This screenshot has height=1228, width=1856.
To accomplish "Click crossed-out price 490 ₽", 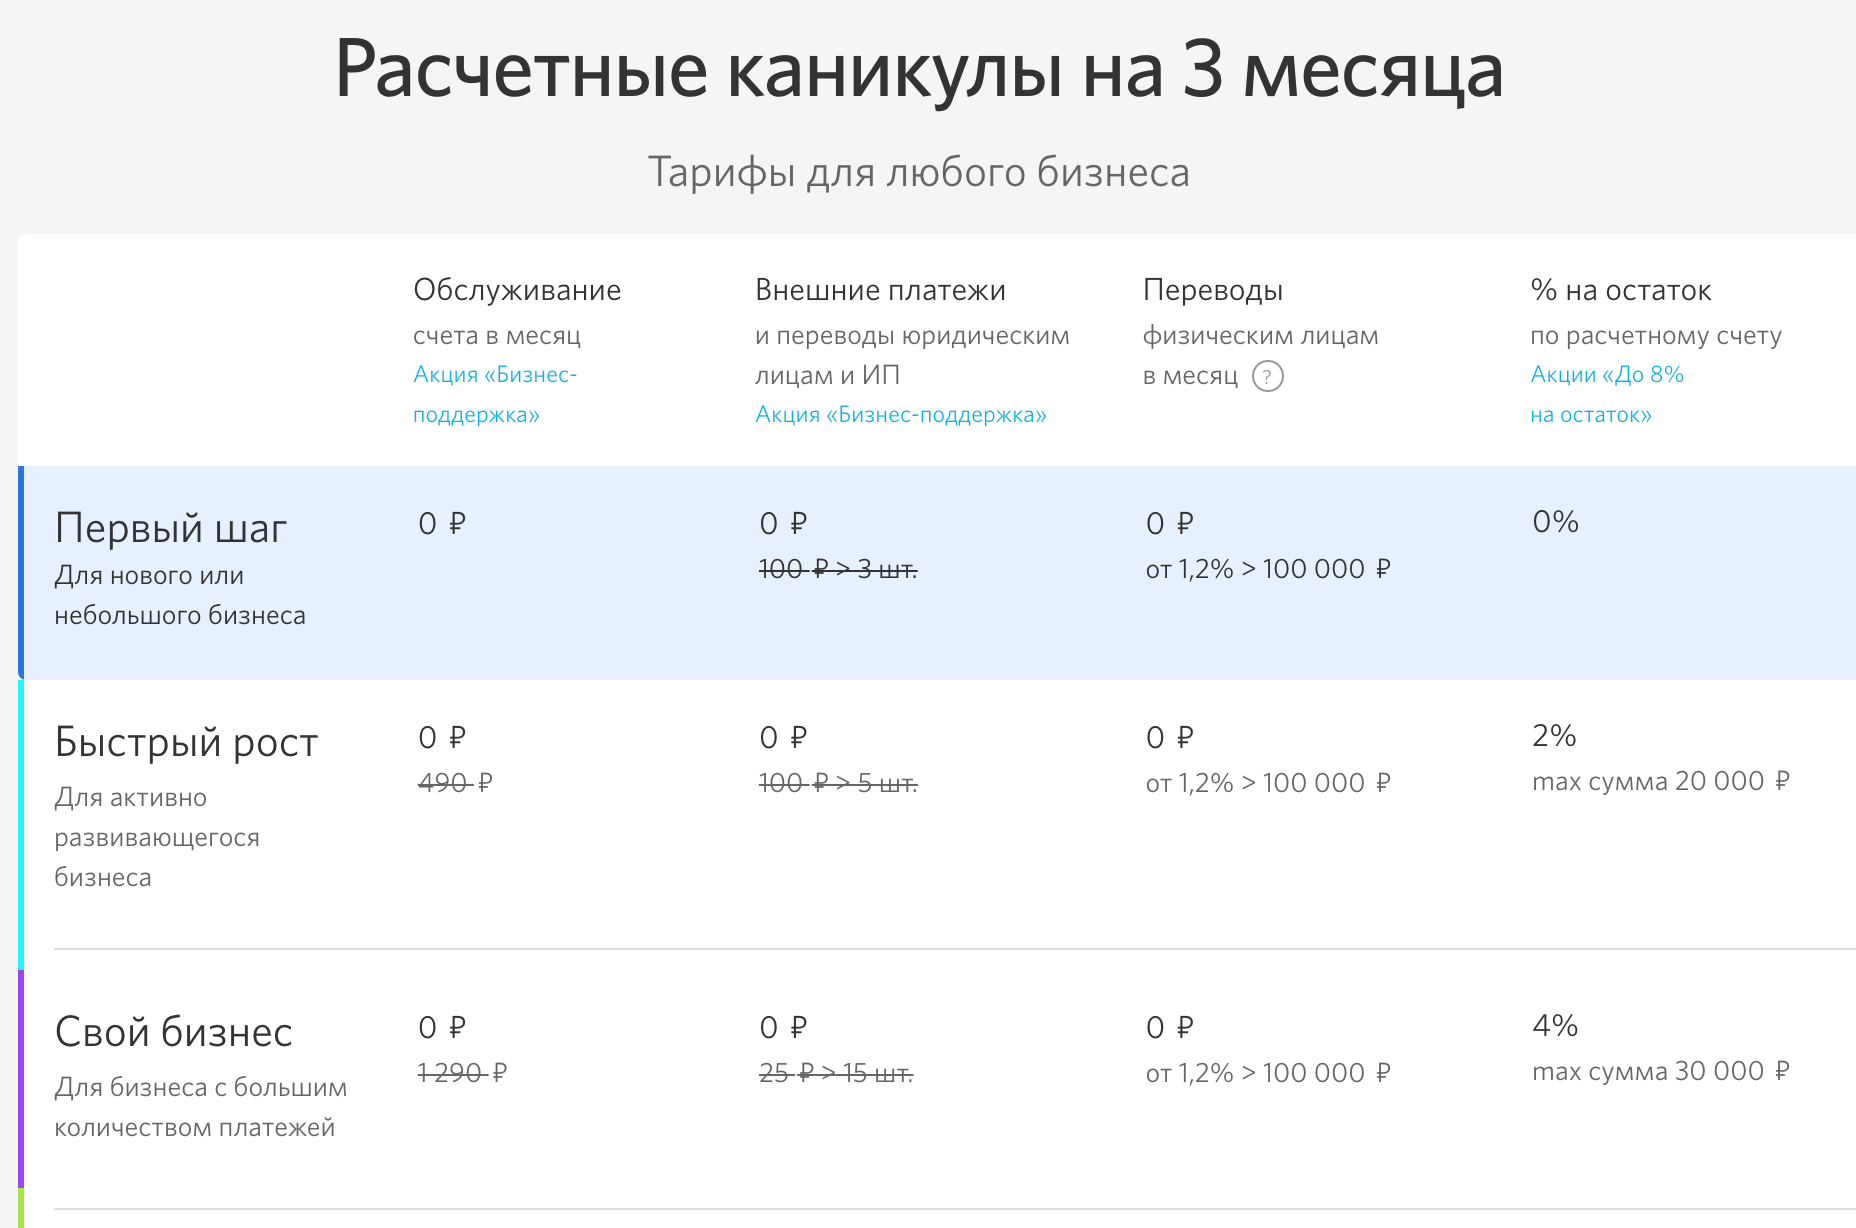I will 455,782.
